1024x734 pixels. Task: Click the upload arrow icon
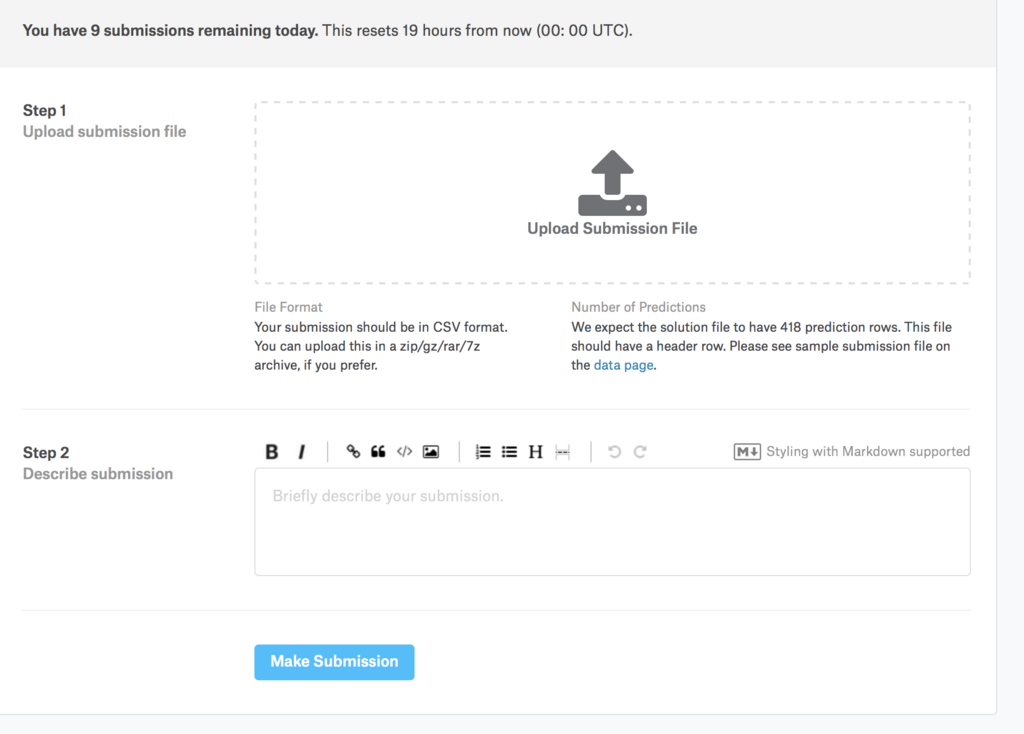(612, 183)
